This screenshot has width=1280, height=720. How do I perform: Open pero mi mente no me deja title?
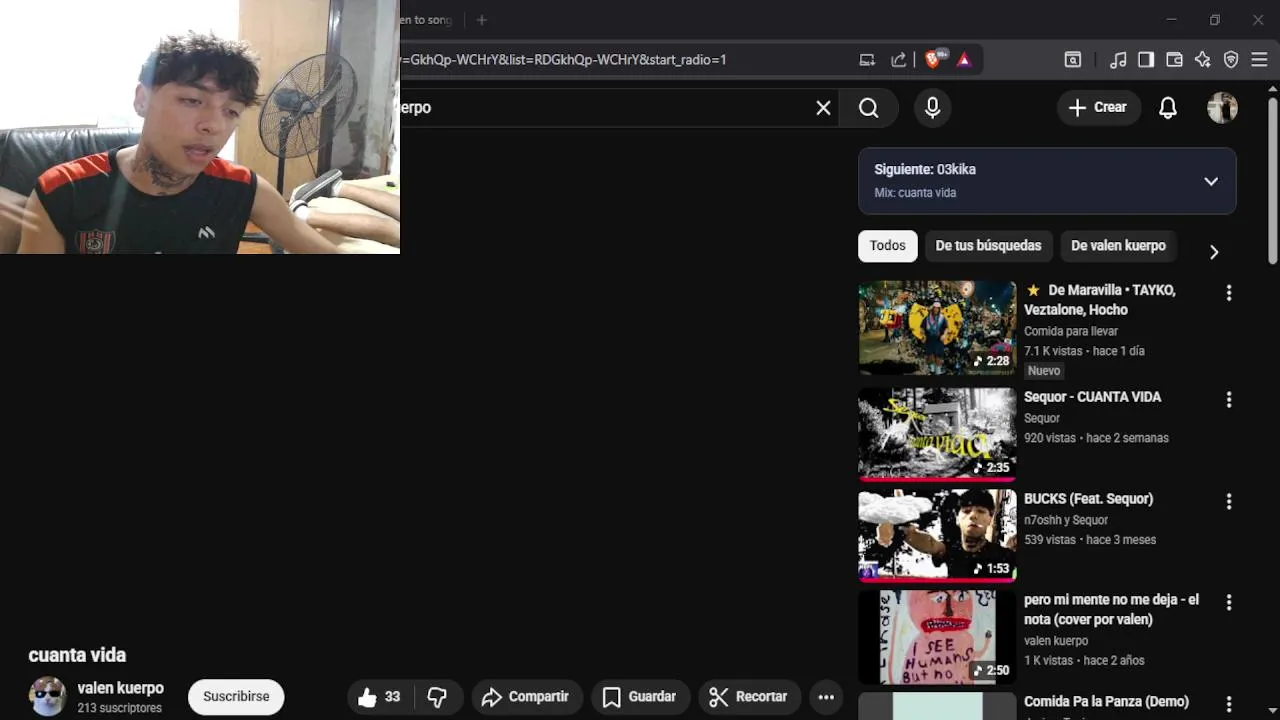click(1111, 610)
